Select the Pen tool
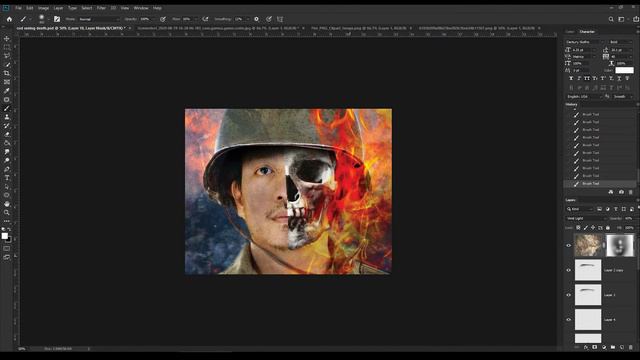This screenshot has width=640, height=360. tap(7, 169)
